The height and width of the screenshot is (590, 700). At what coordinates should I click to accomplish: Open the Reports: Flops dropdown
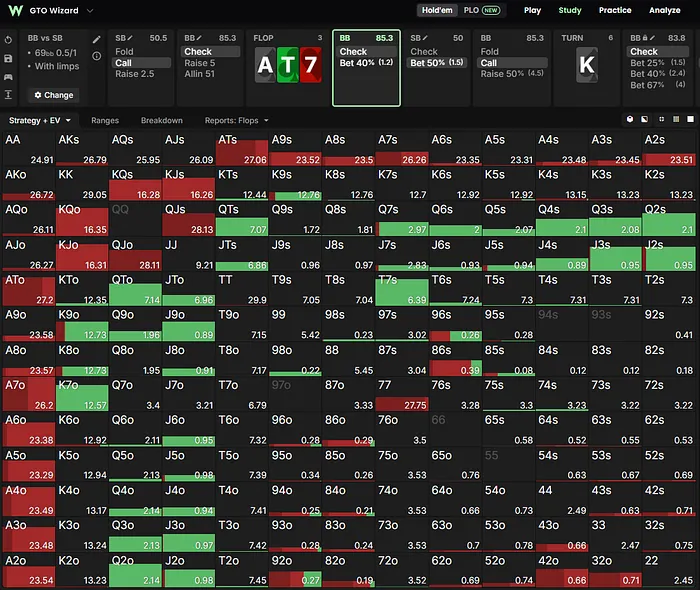(237, 120)
